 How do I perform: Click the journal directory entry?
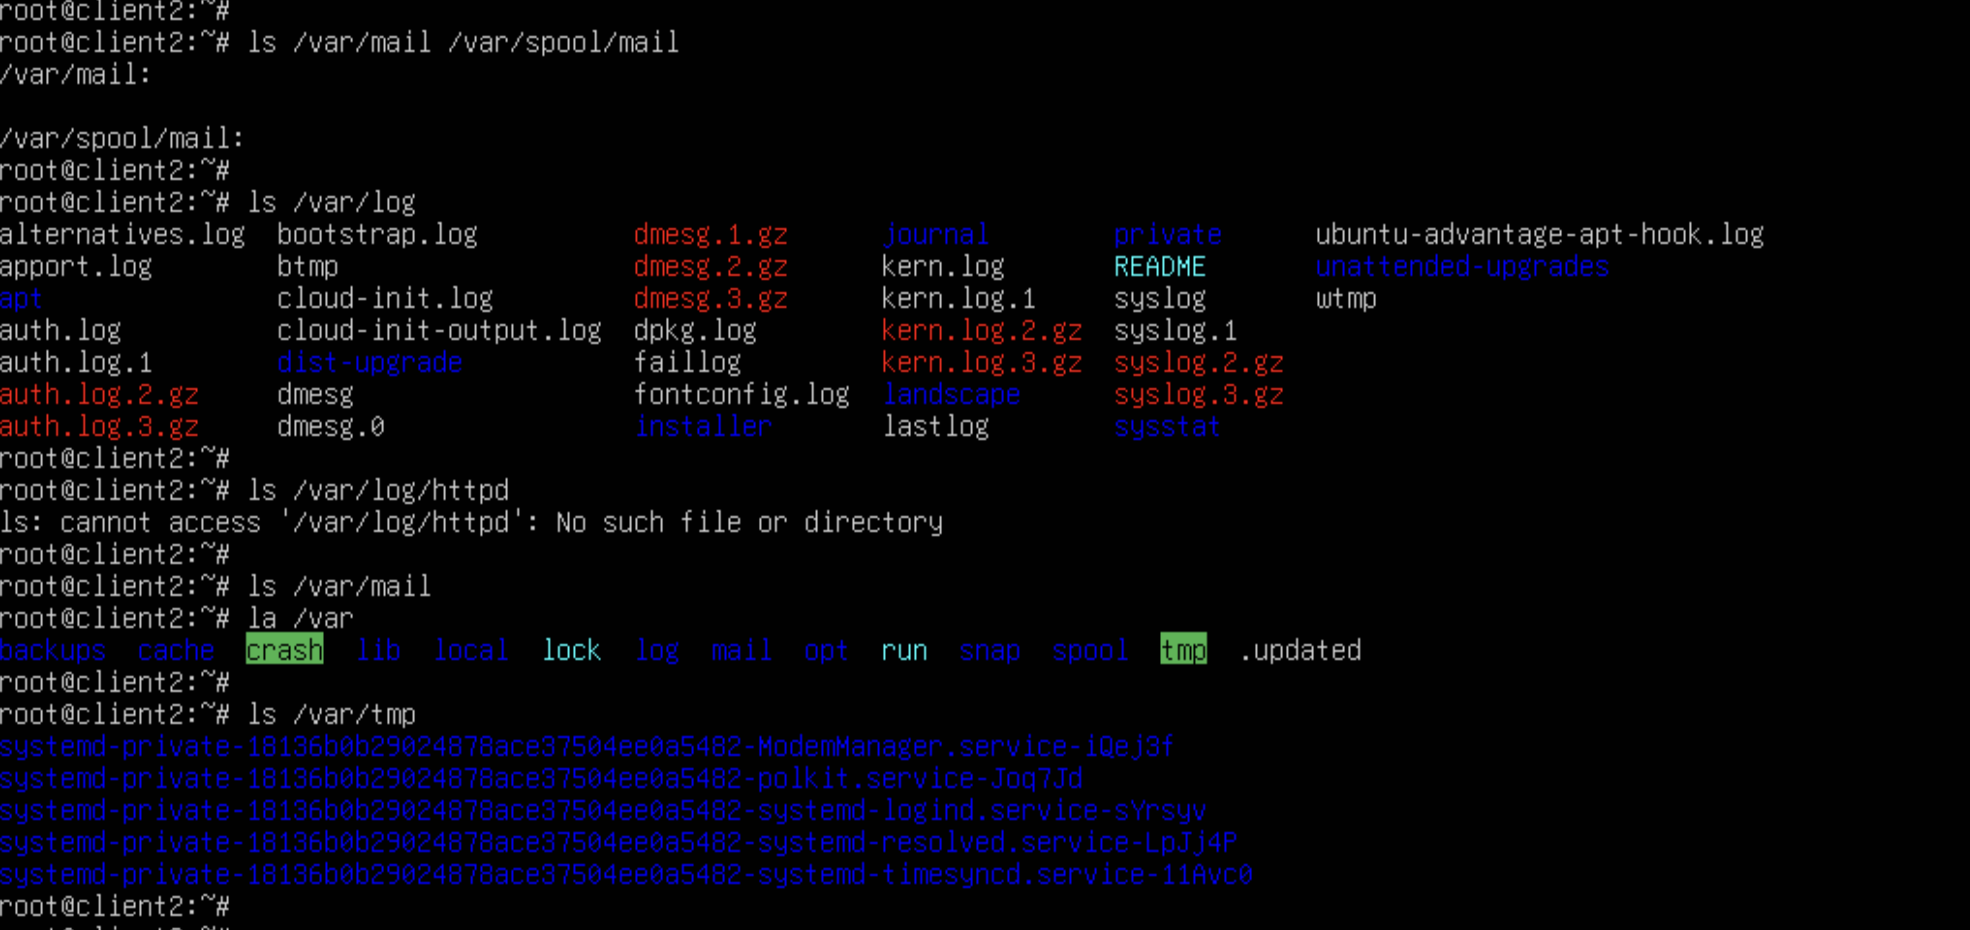(935, 234)
